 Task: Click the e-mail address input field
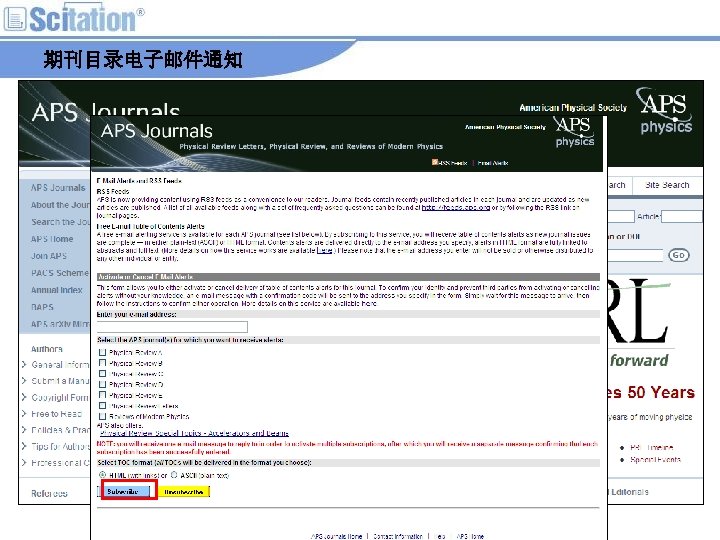[x=172, y=326]
